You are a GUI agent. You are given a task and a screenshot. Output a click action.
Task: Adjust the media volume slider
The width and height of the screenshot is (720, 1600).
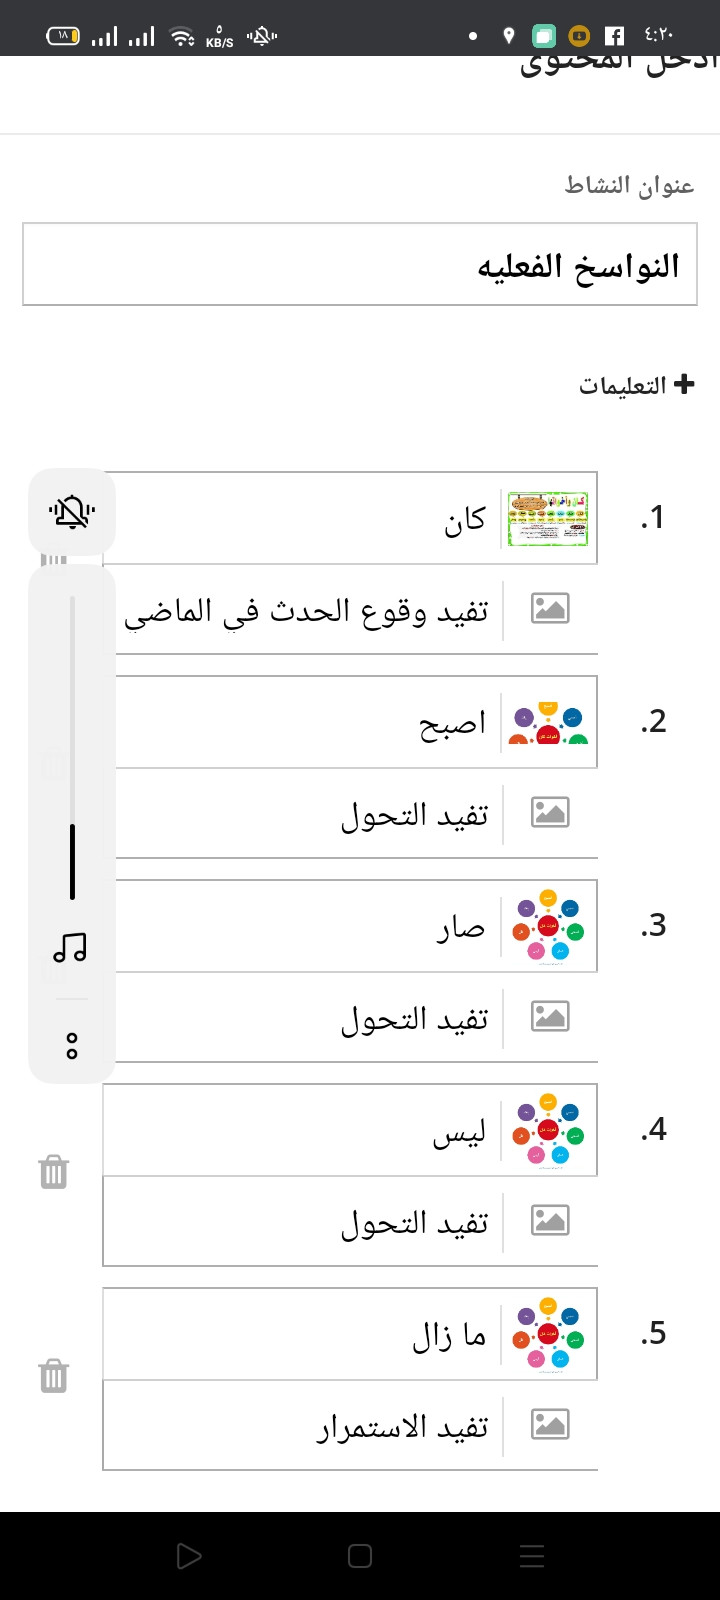point(72,747)
